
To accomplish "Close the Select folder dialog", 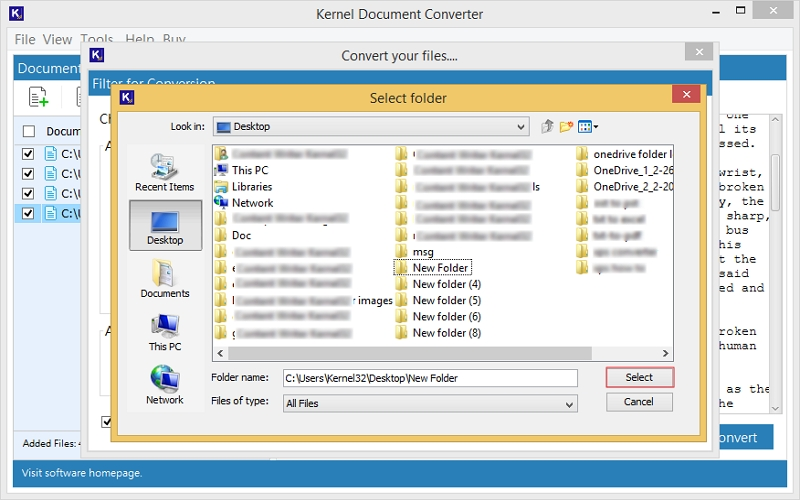I will click(686, 94).
